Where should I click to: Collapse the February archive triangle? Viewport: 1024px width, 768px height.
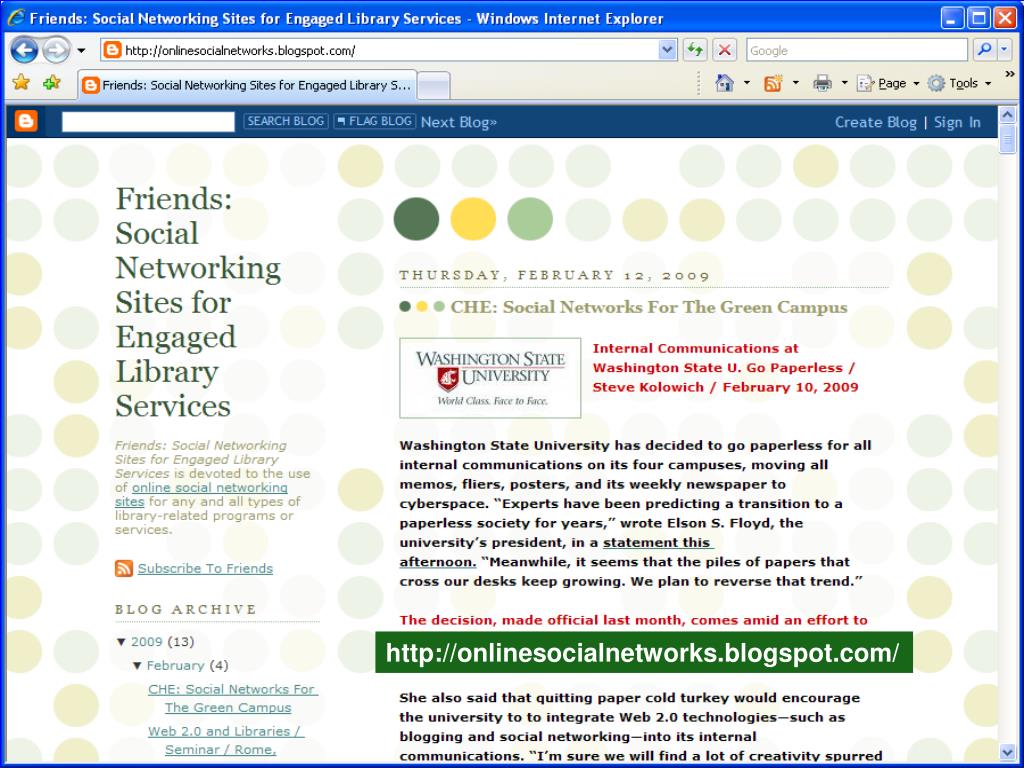tap(137, 665)
